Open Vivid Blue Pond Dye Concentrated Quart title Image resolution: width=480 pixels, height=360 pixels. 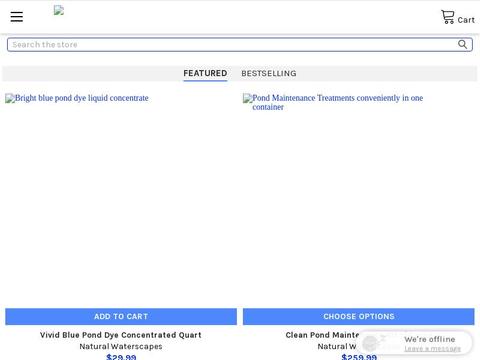pyautogui.click(x=121, y=335)
